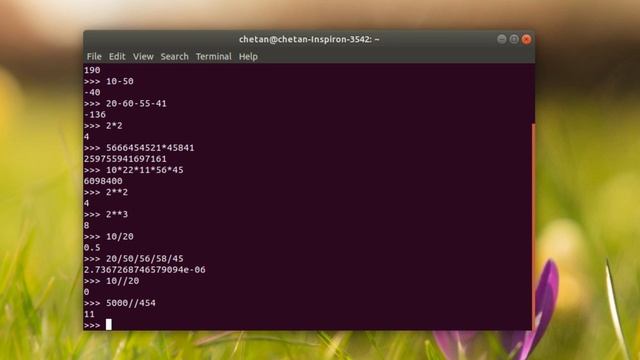The height and width of the screenshot is (360, 640).
Task: Click the expression 10*22*11*56*45
Action: click(144, 170)
